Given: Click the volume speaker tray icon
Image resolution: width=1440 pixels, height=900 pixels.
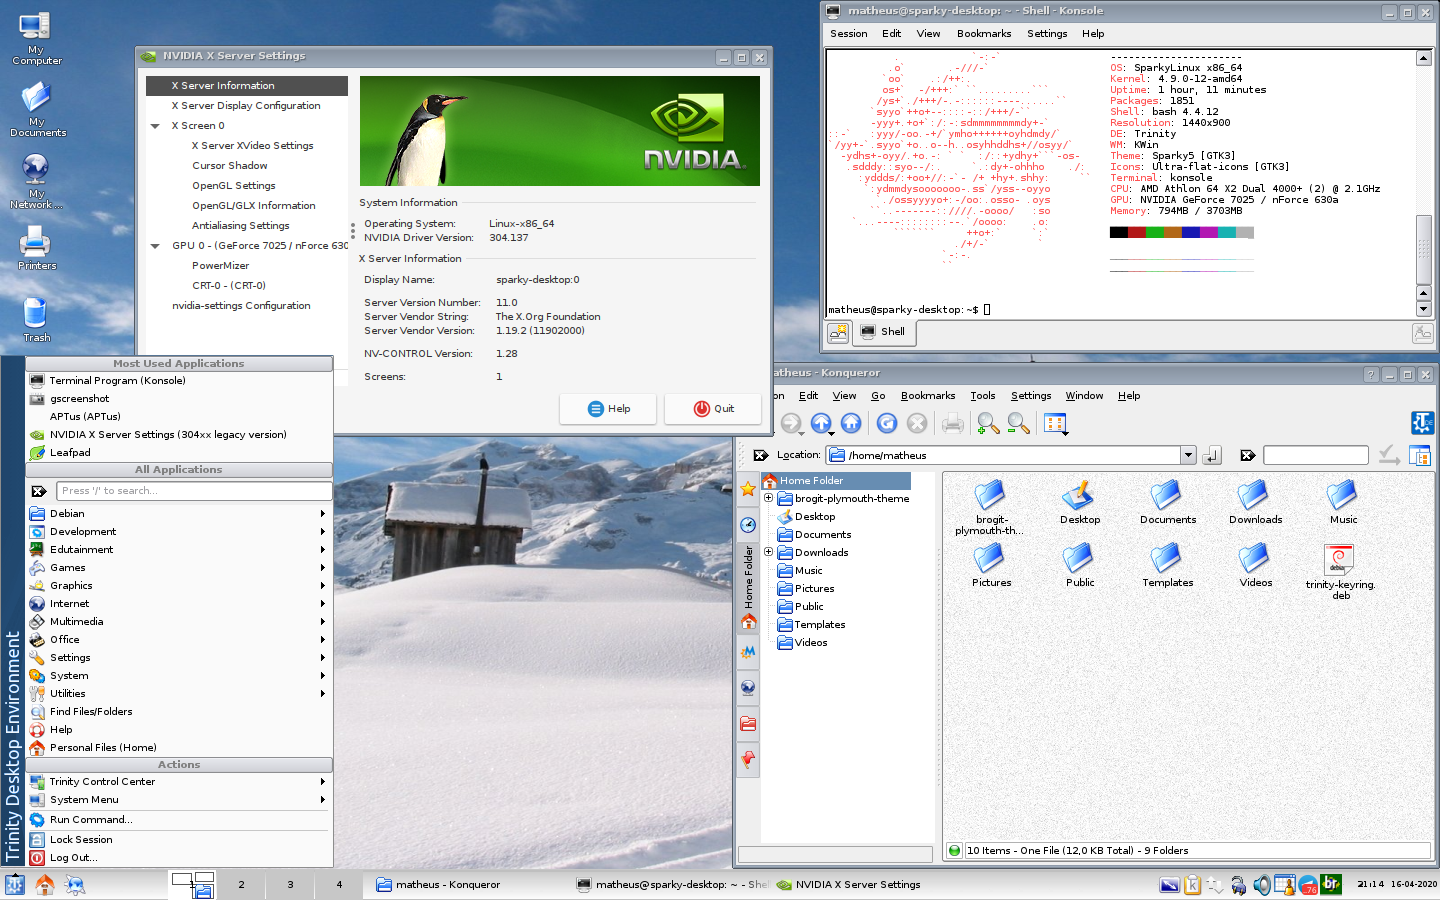Looking at the screenshot, I should point(1262,885).
